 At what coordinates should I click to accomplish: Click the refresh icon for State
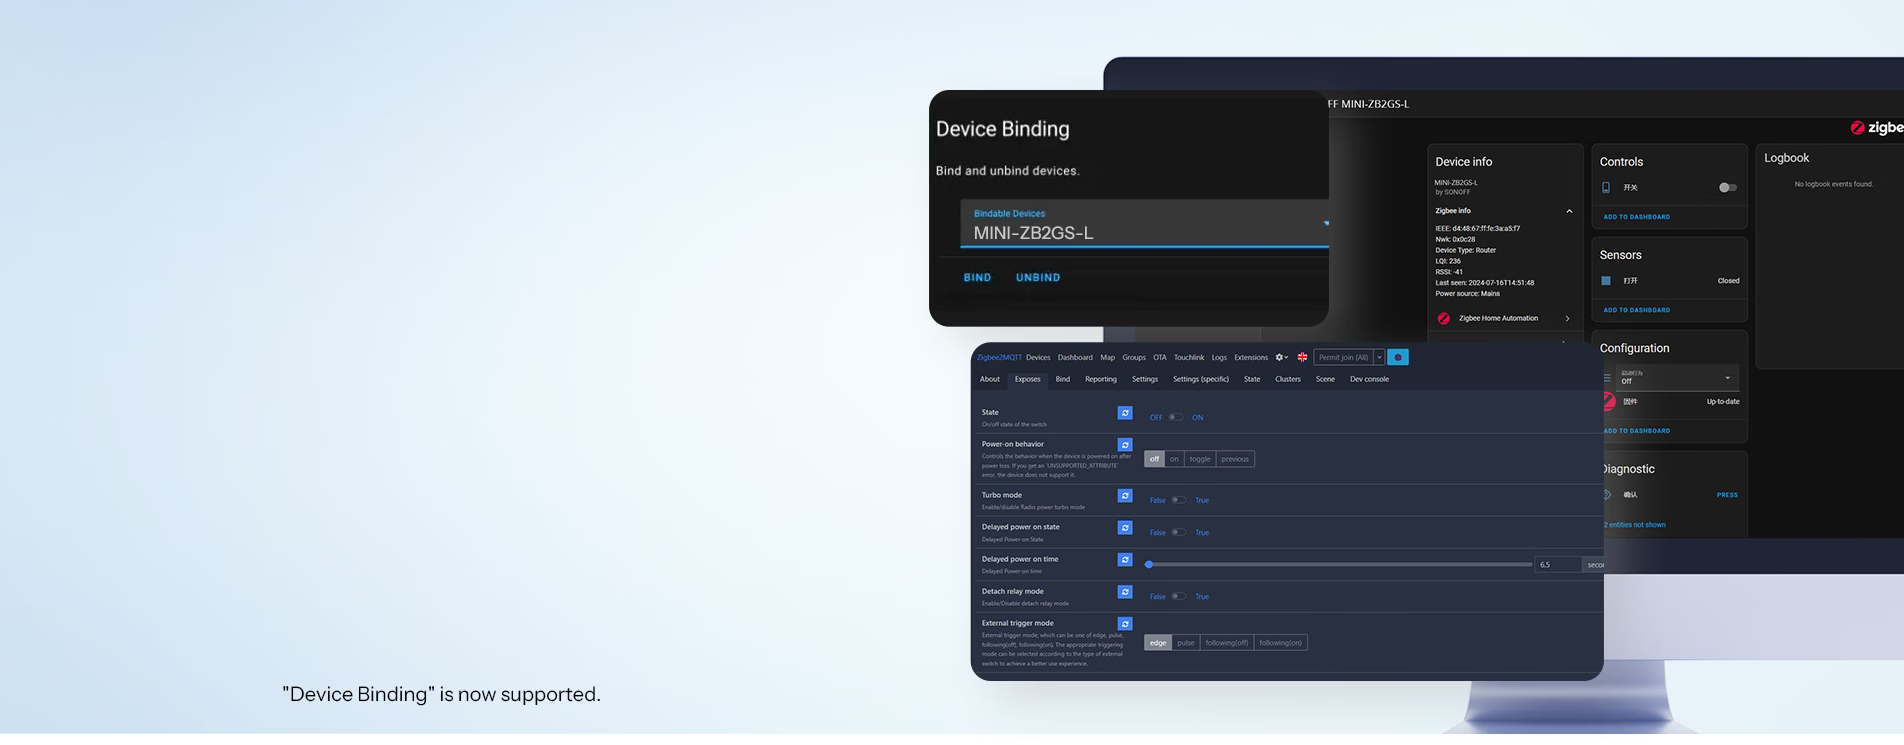[1125, 413]
